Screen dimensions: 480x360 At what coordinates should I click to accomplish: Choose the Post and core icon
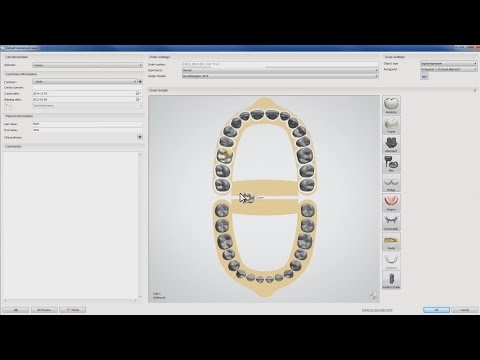[x=391, y=164]
